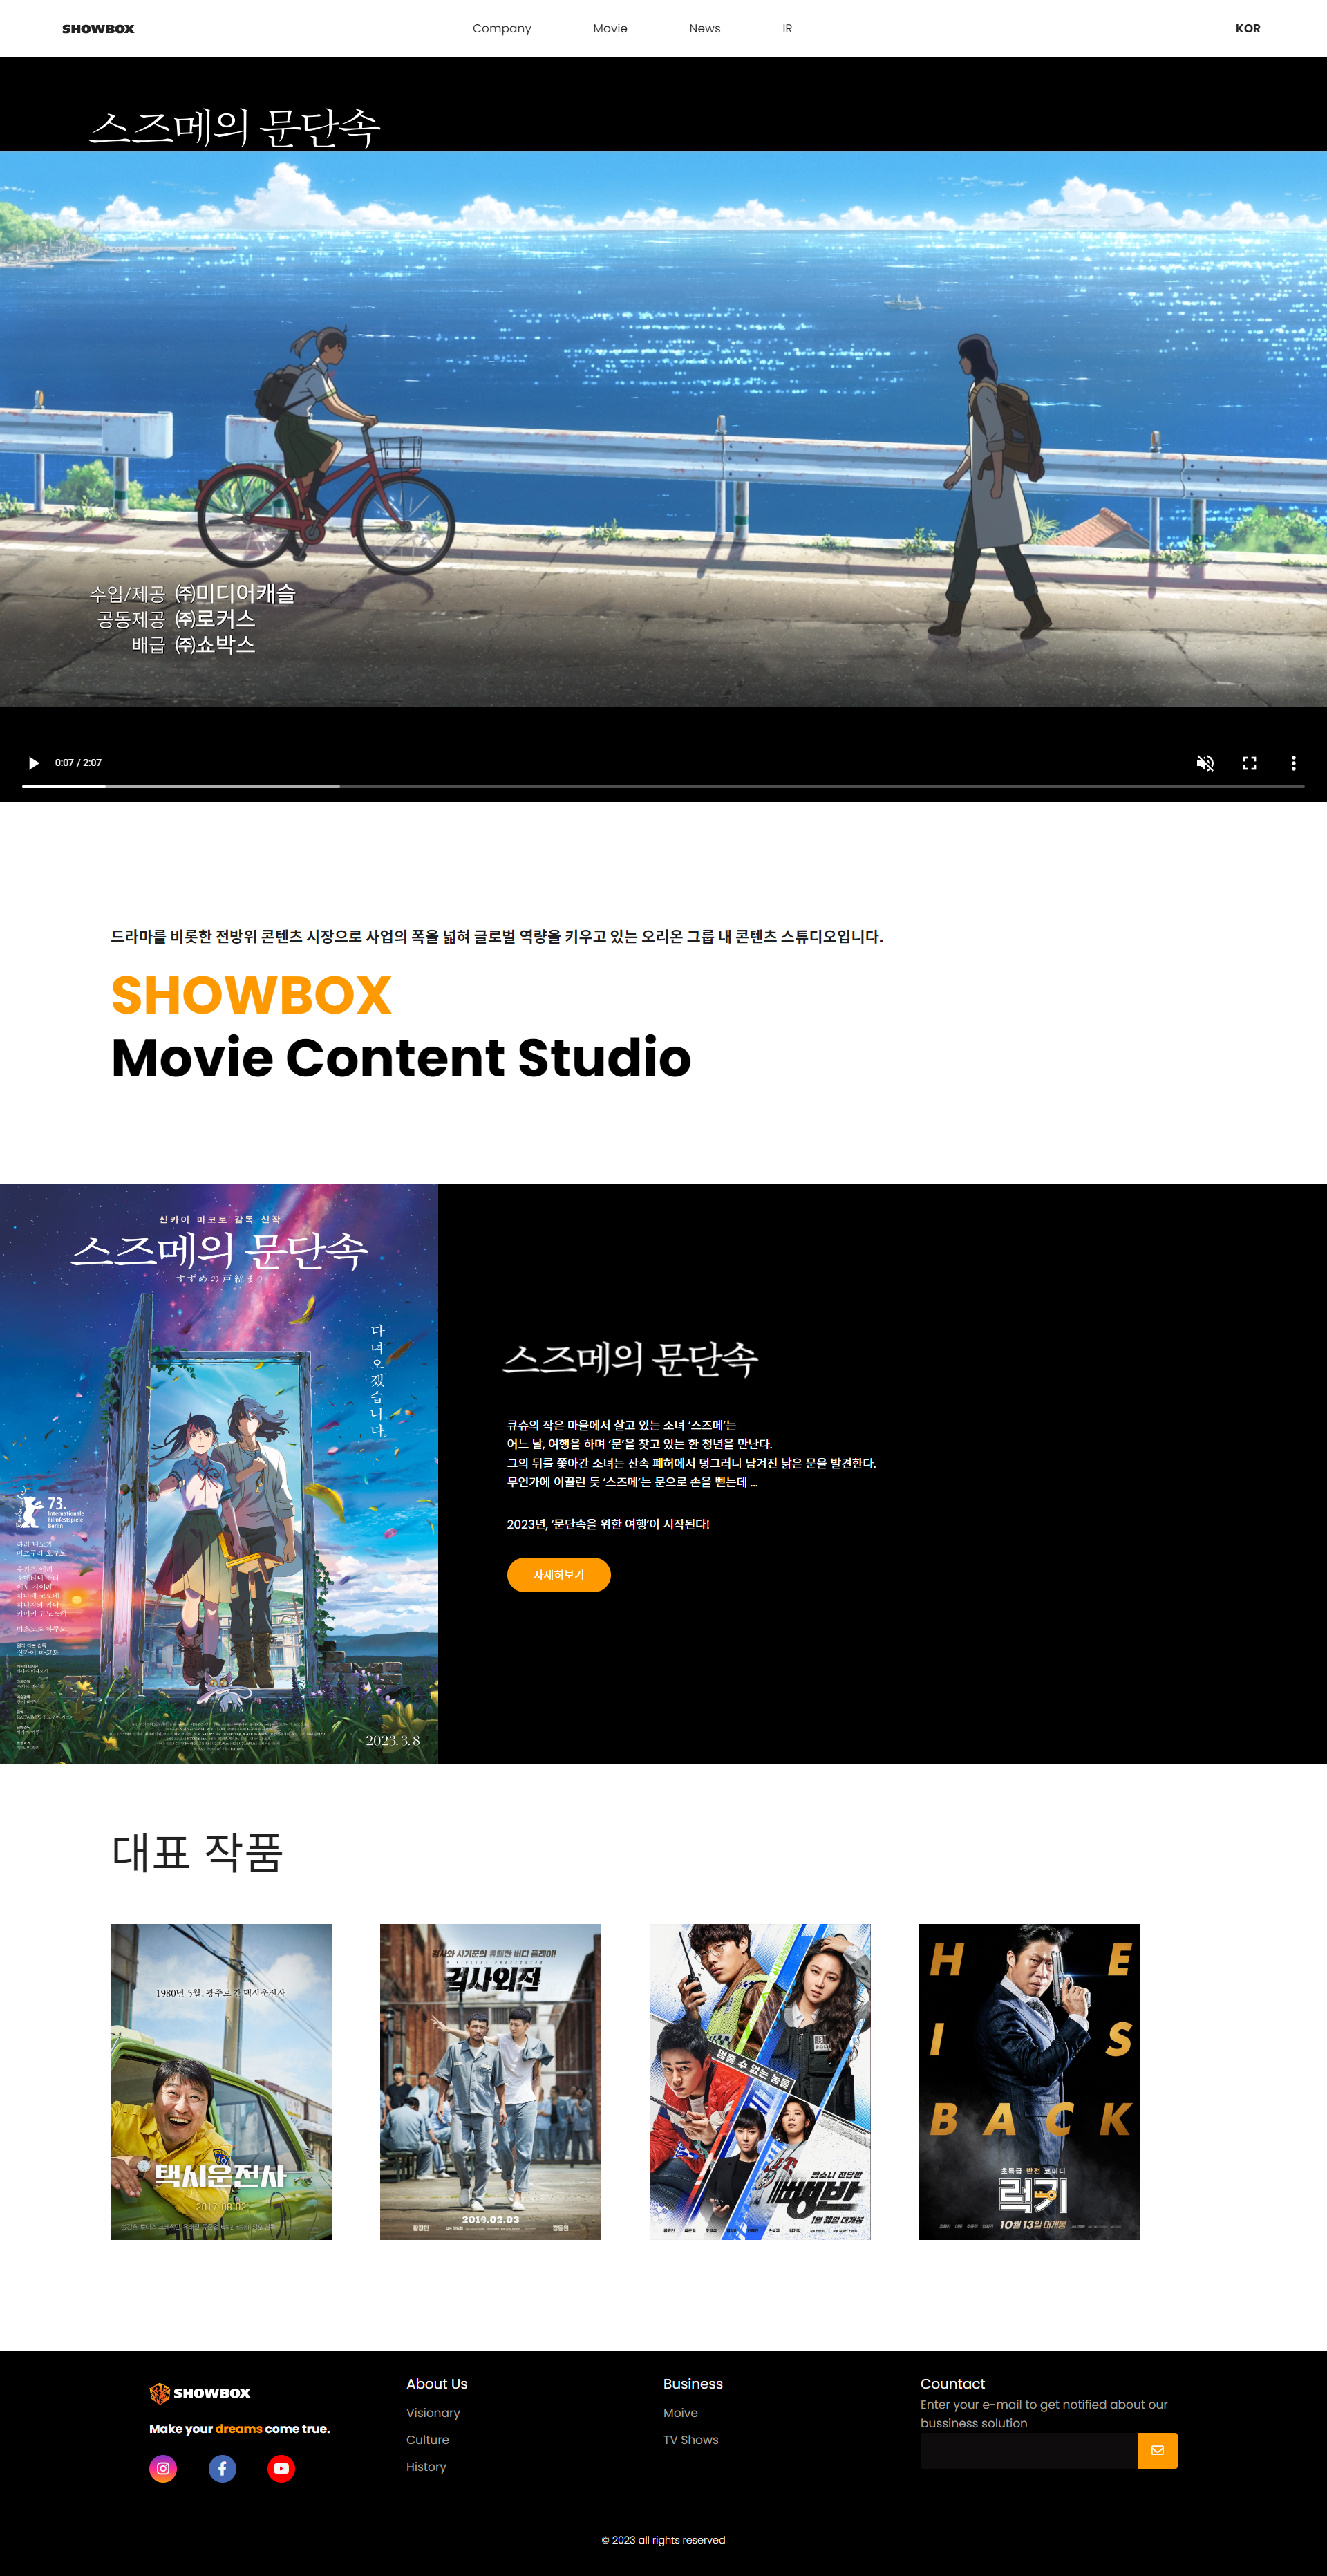Open the YouTube social icon
This screenshot has height=2576, width=1327.
[281, 2468]
